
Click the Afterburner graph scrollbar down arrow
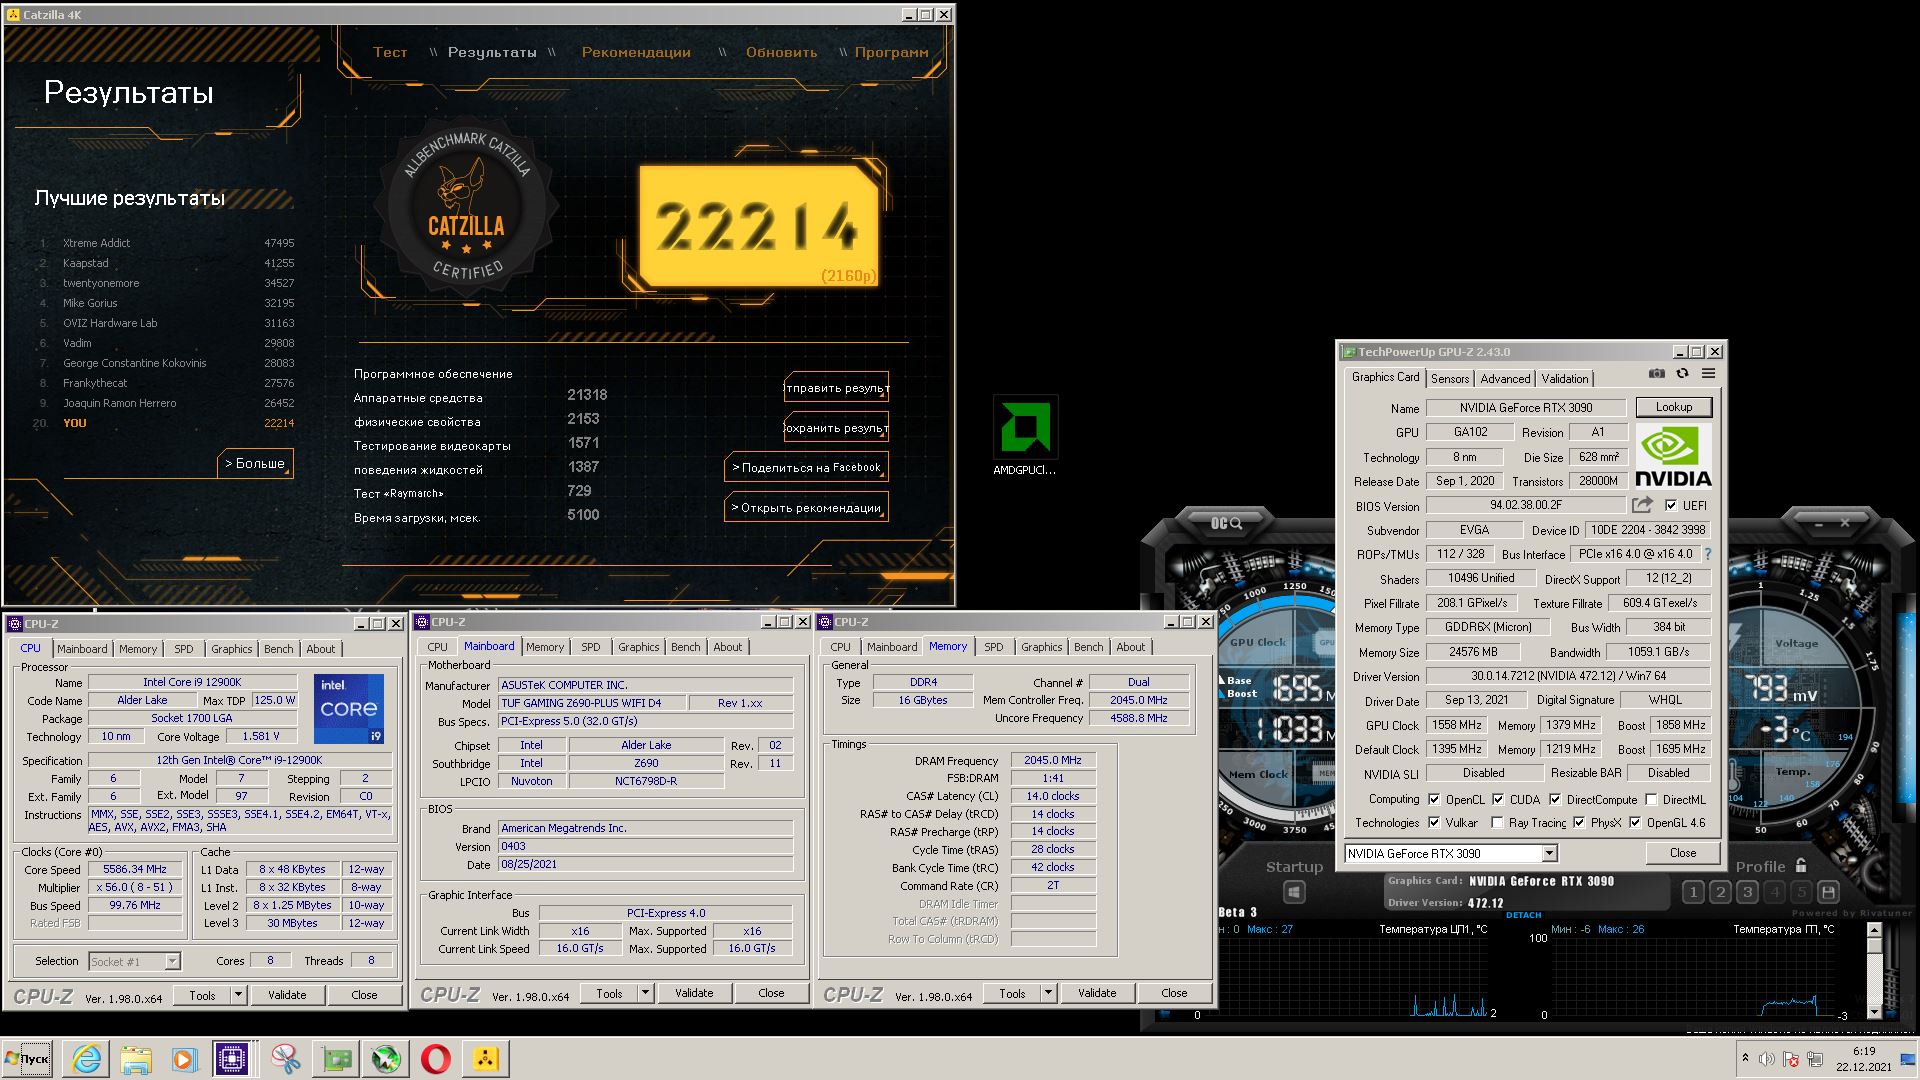(x=1874, y=1011)
